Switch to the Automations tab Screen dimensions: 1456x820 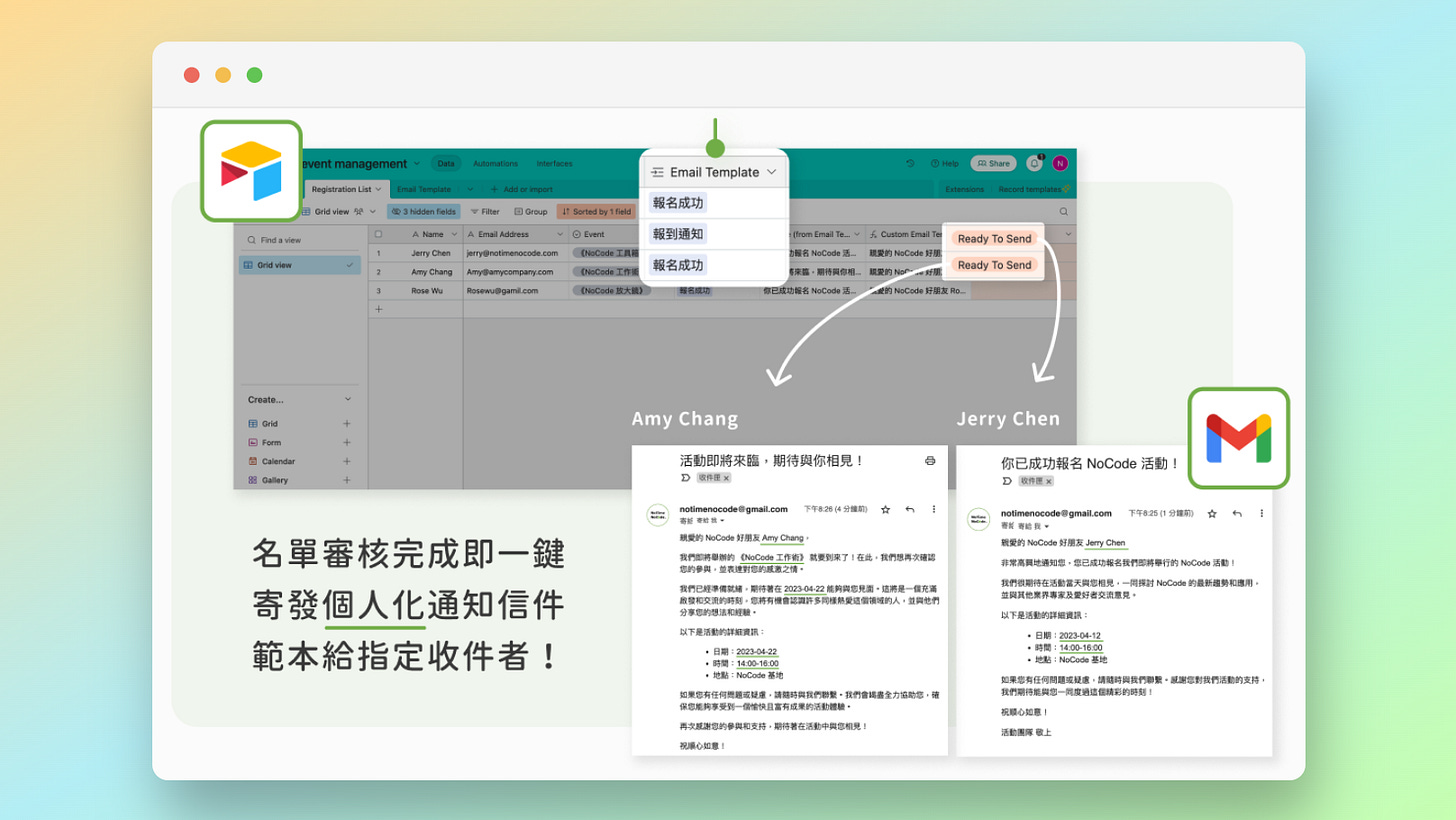(496, 163)
